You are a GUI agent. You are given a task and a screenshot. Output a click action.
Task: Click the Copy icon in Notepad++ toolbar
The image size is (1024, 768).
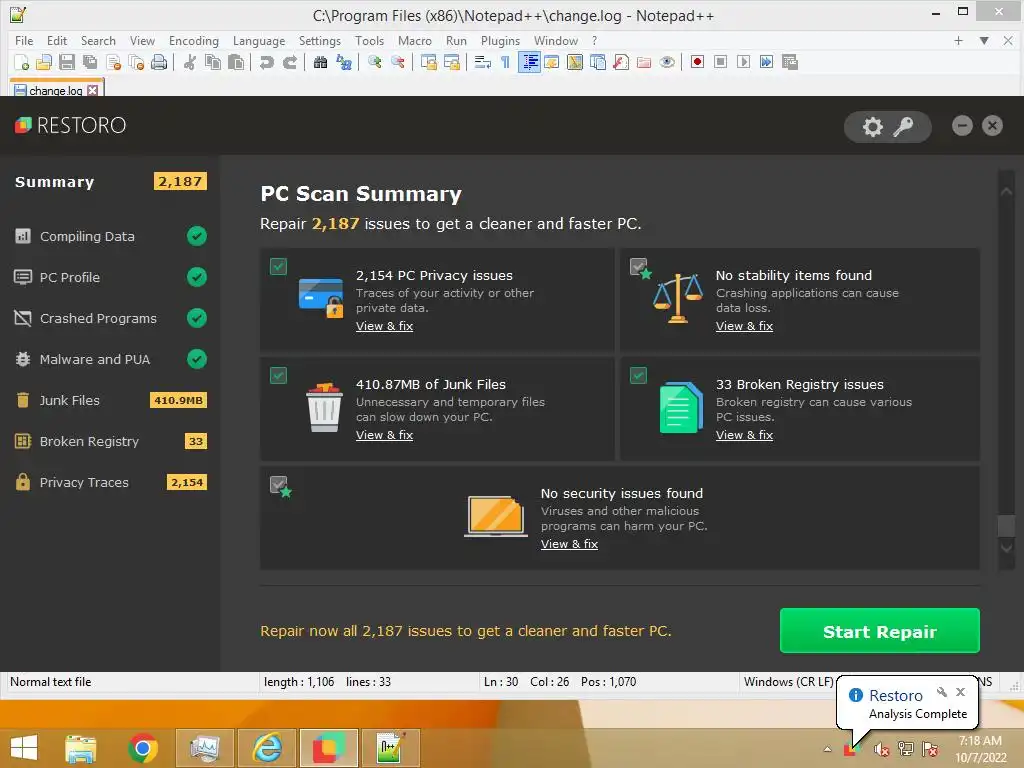tap(213, 62)
